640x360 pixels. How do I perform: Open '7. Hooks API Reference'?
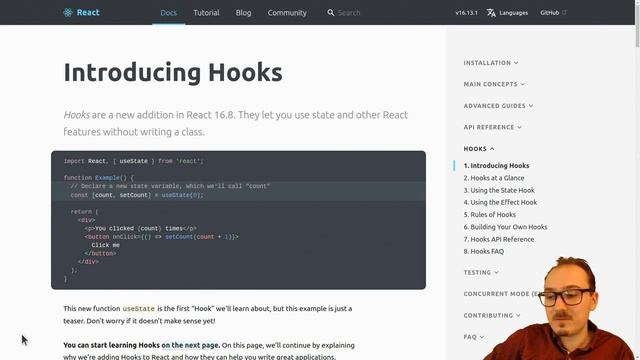499,239
